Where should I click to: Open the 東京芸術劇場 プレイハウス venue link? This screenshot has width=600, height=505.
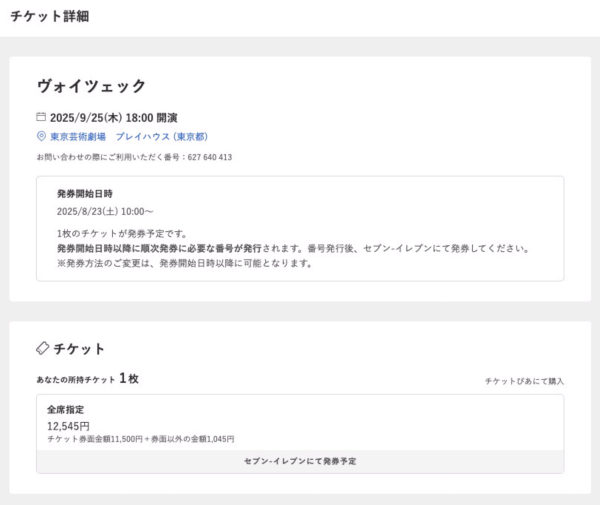click(128, 137)
